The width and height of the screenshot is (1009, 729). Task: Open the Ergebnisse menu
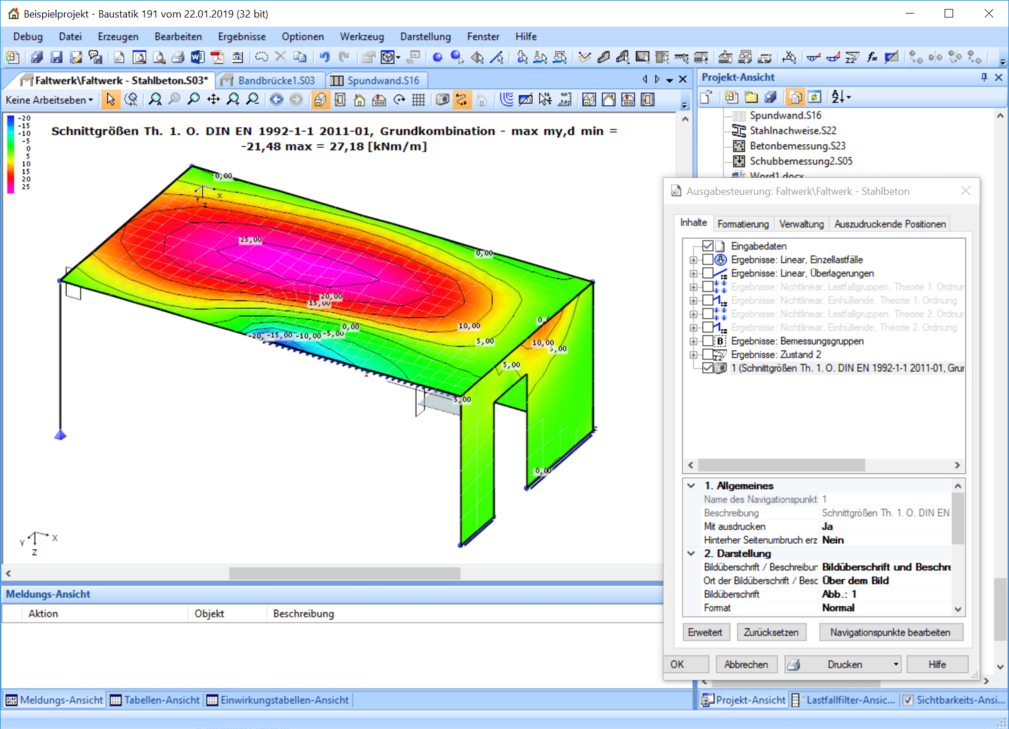click(242, 36)
